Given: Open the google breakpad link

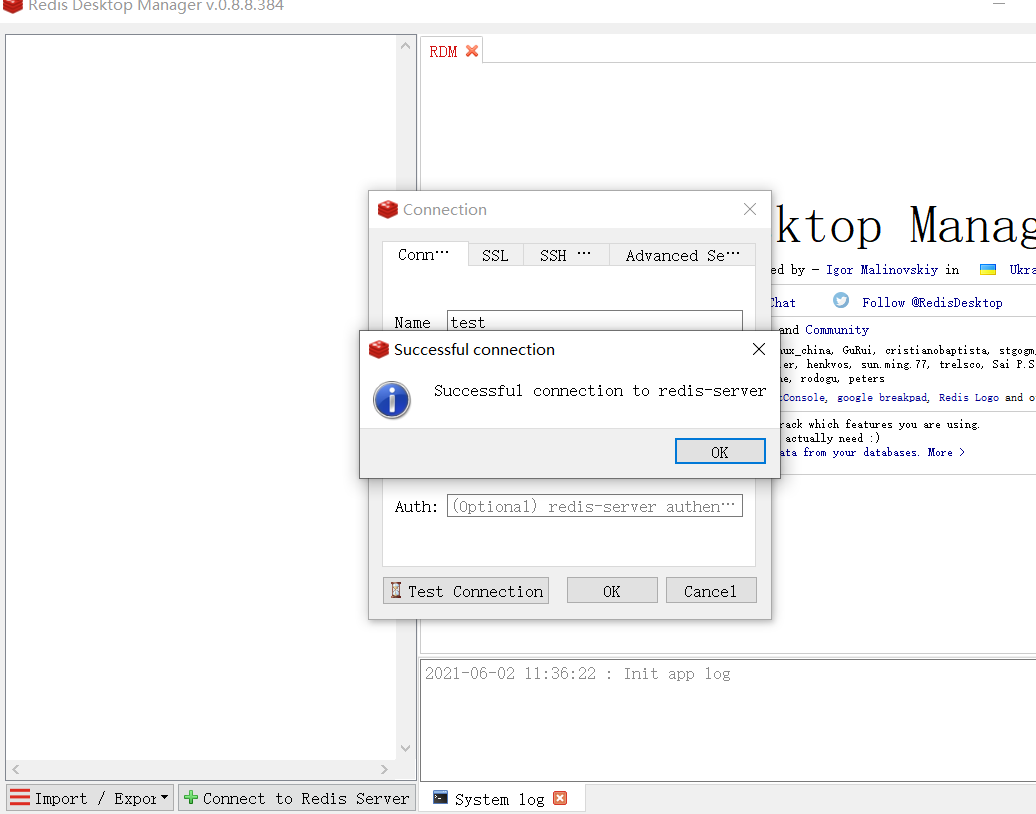Looking at the screenshot, I should pos(882,397).
